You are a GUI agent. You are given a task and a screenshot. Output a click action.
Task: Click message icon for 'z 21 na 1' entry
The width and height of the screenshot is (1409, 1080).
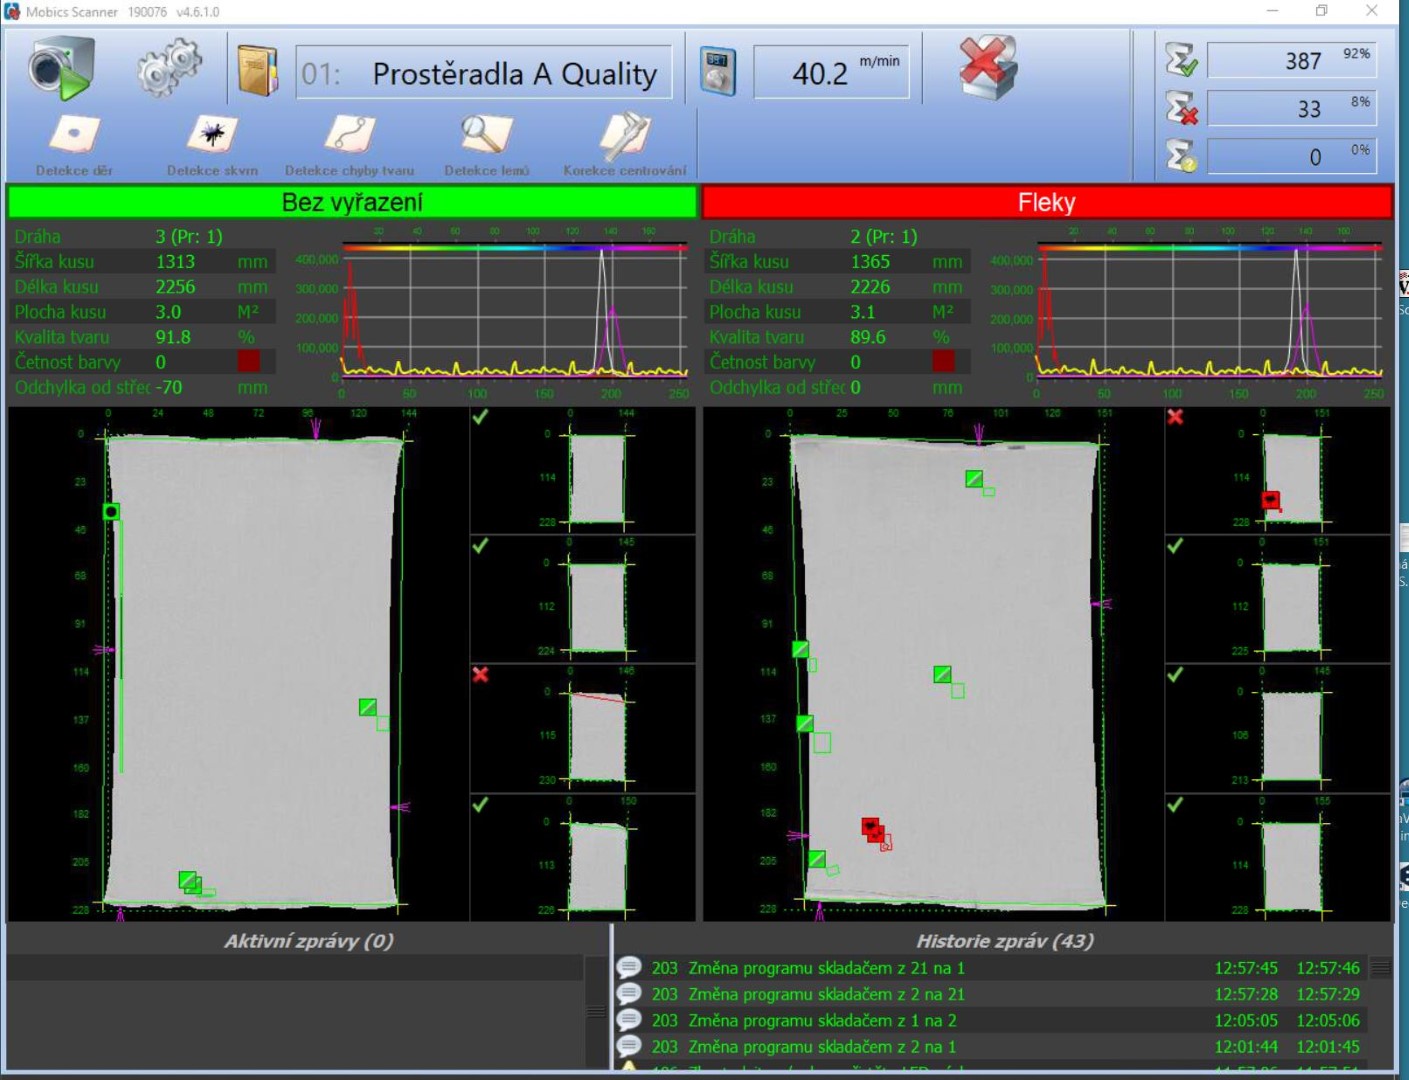click(x=629, y=967)
